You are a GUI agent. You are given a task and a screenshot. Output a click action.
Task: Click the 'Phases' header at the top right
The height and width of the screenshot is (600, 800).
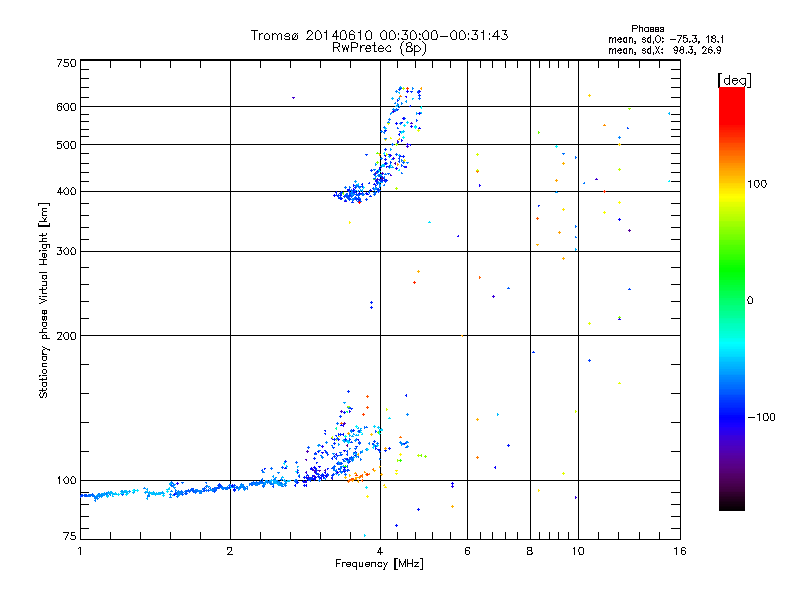click(647, 29)
